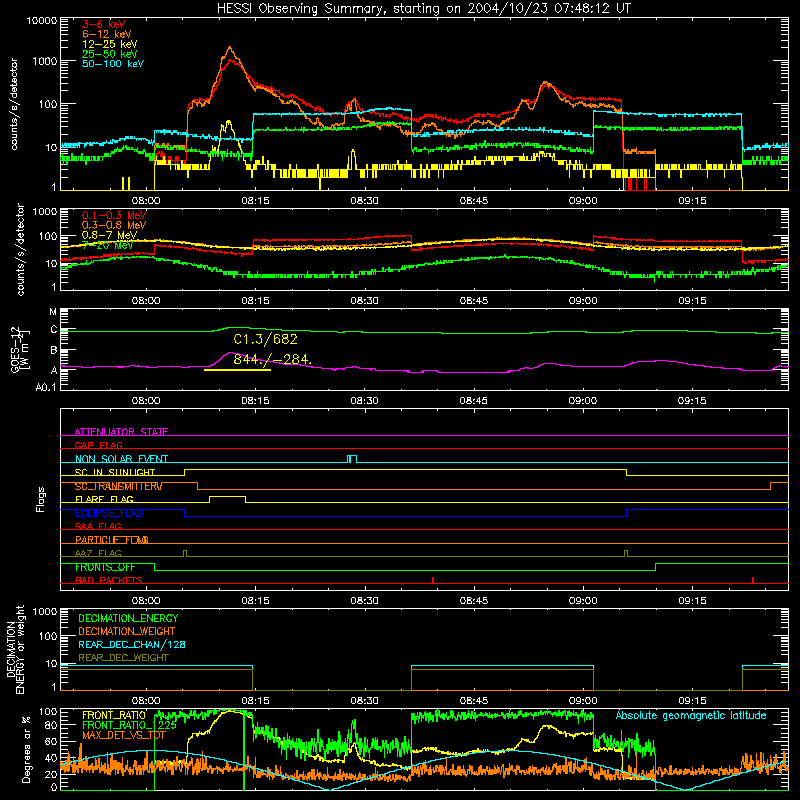Screen dimensions: 800x800
Task: Click the M class tick on GOES axis
Action: pyautogui.click(x=53, y=311)
